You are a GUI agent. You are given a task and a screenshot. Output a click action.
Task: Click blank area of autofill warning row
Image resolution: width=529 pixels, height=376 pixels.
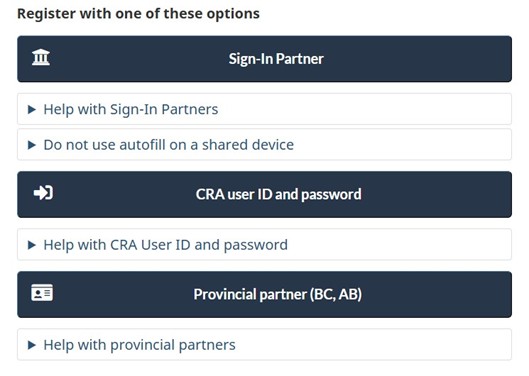(401, 145)
